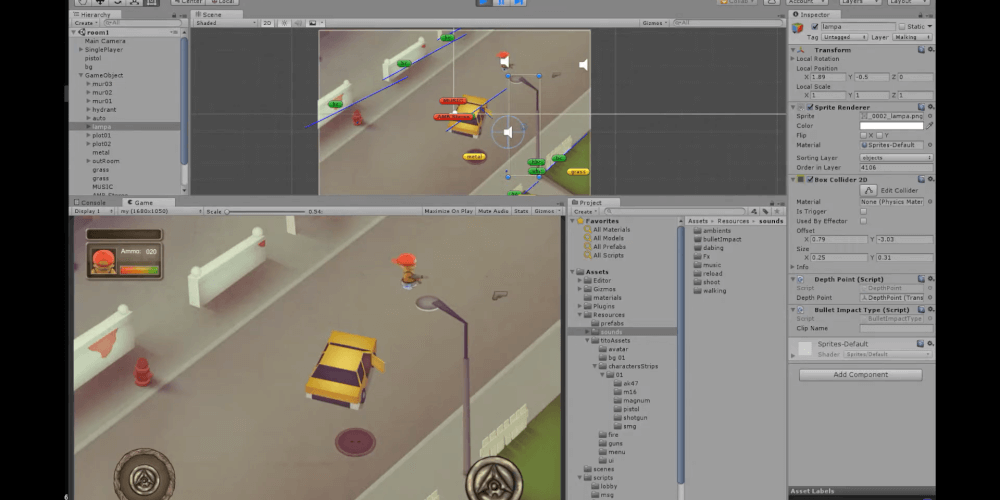Check the Flip X option
Viewport: 1000px width, 500px height.
coord(865,135)
